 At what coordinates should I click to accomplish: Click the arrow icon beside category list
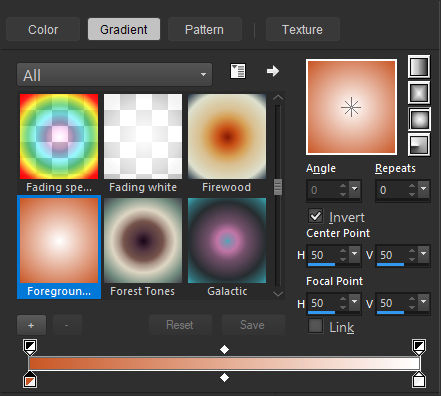click(x=273, y=71)
